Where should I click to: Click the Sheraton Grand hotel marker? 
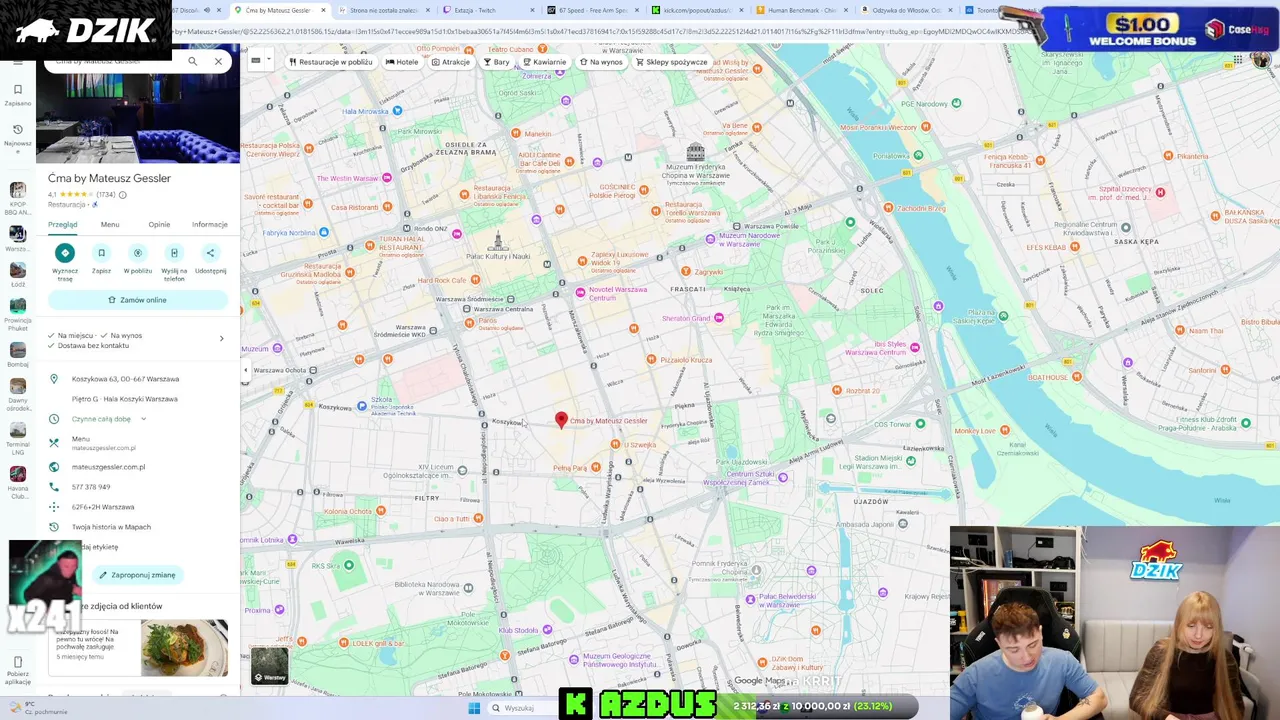click(718, 318)
